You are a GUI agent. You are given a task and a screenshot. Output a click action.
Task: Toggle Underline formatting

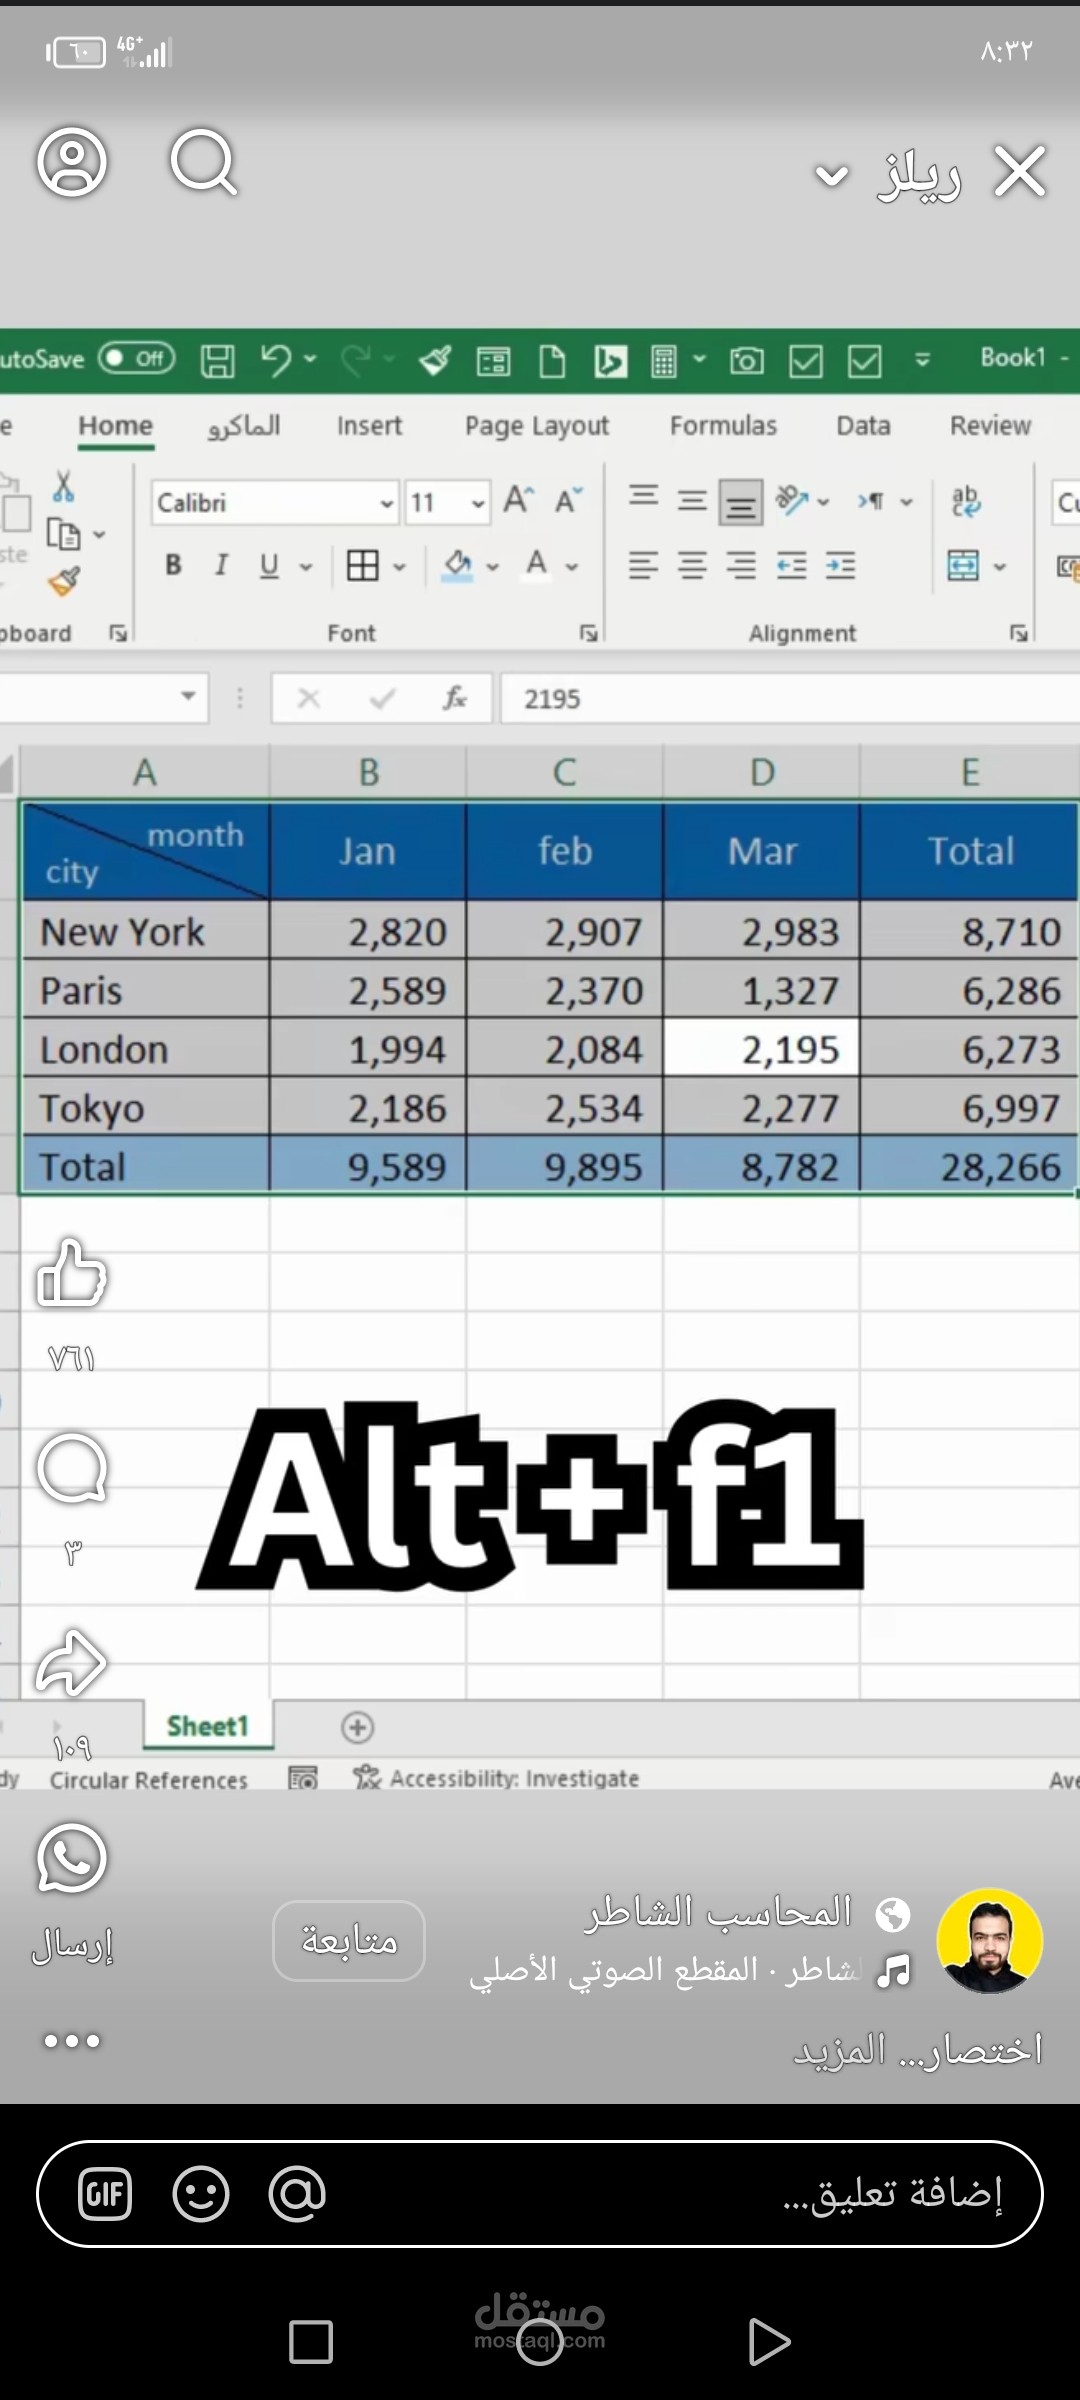pyautogui.click(x=269, y=566)
